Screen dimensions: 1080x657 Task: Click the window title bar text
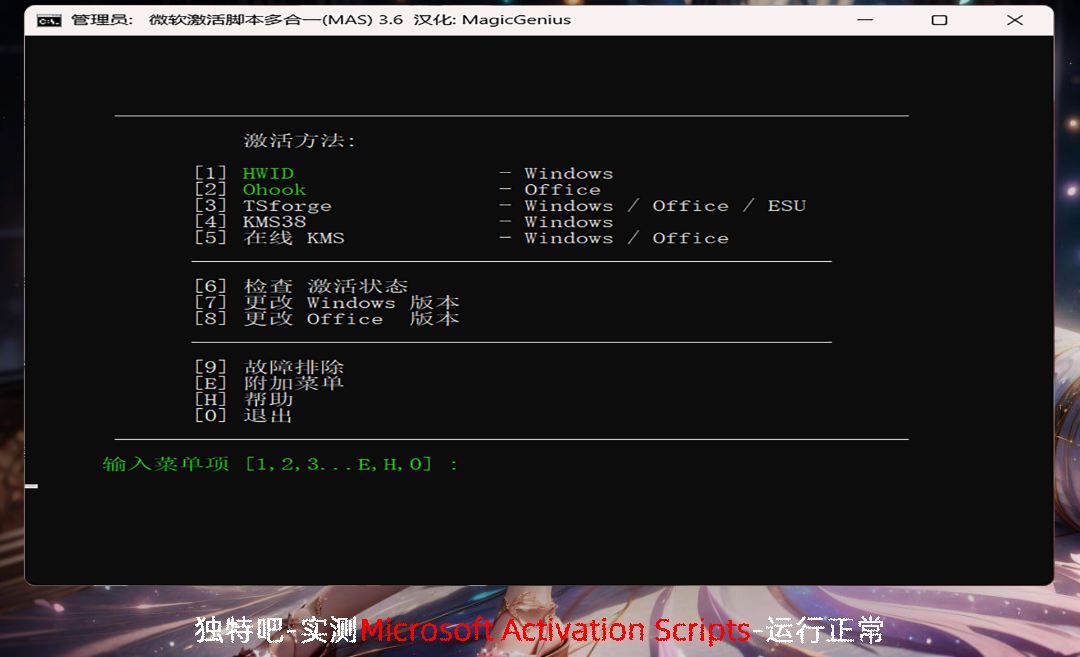point(321,20)
